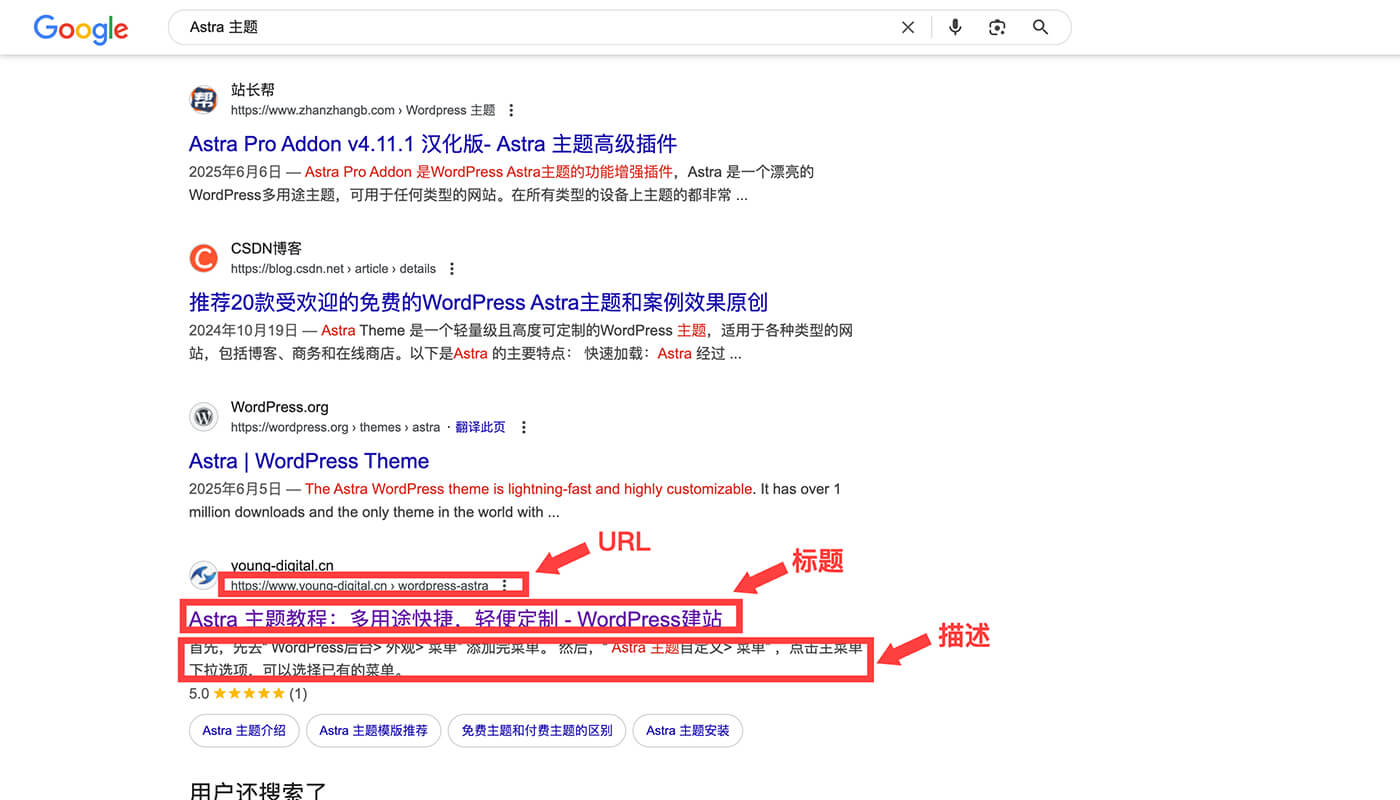
Task: Click the 2025年6月6日 result snippet
Action: [x=502, y=184]
